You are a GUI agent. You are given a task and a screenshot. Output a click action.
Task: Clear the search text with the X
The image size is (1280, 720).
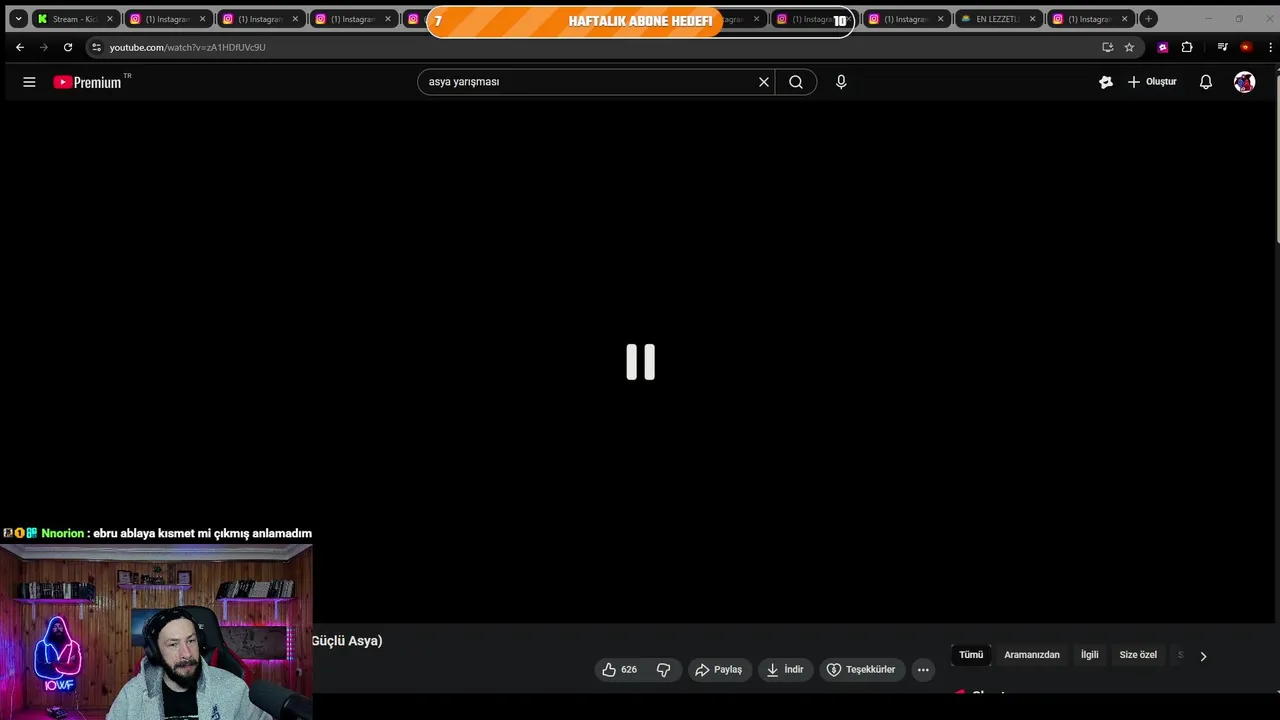click(x=764, y=82)
